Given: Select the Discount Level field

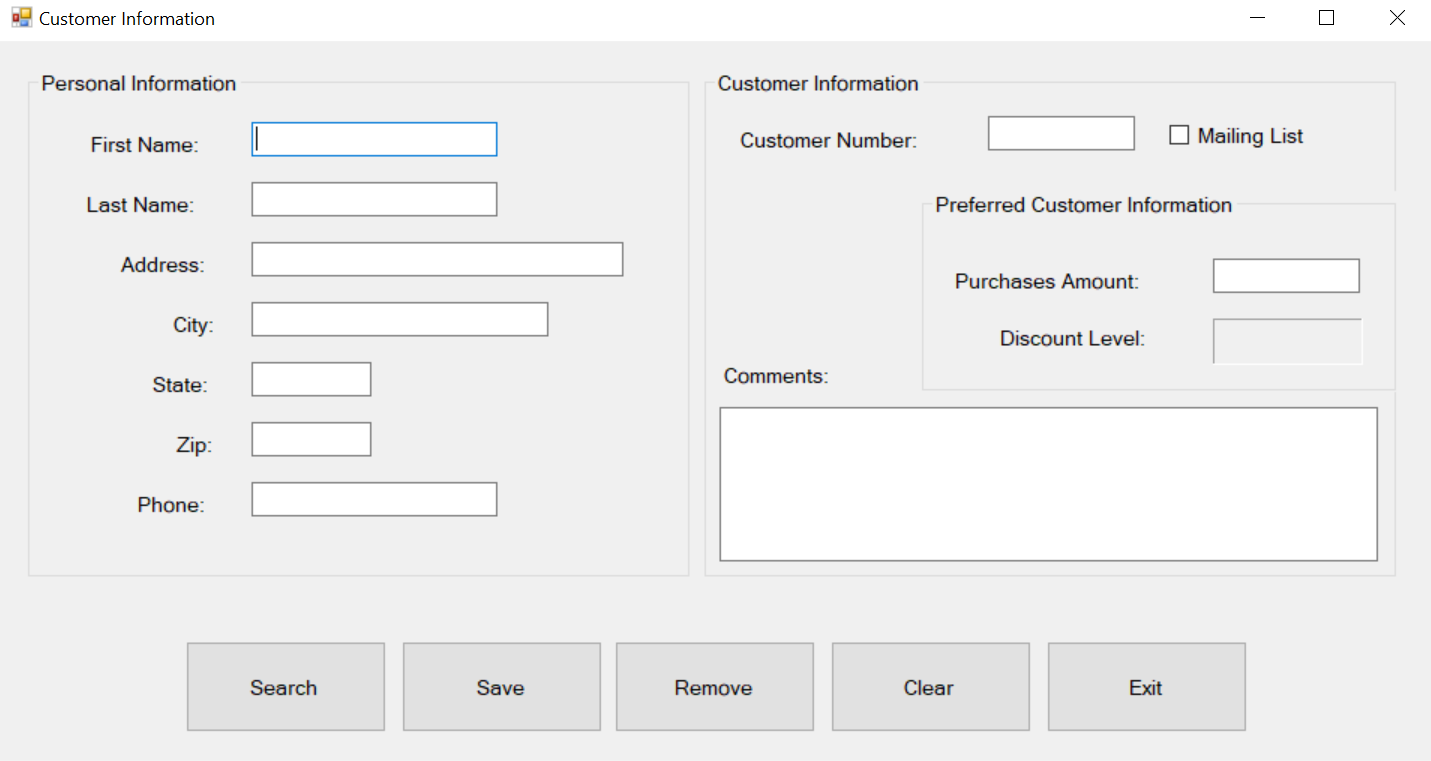Looking at the screenshot, I should click(x=1287, y=341).
